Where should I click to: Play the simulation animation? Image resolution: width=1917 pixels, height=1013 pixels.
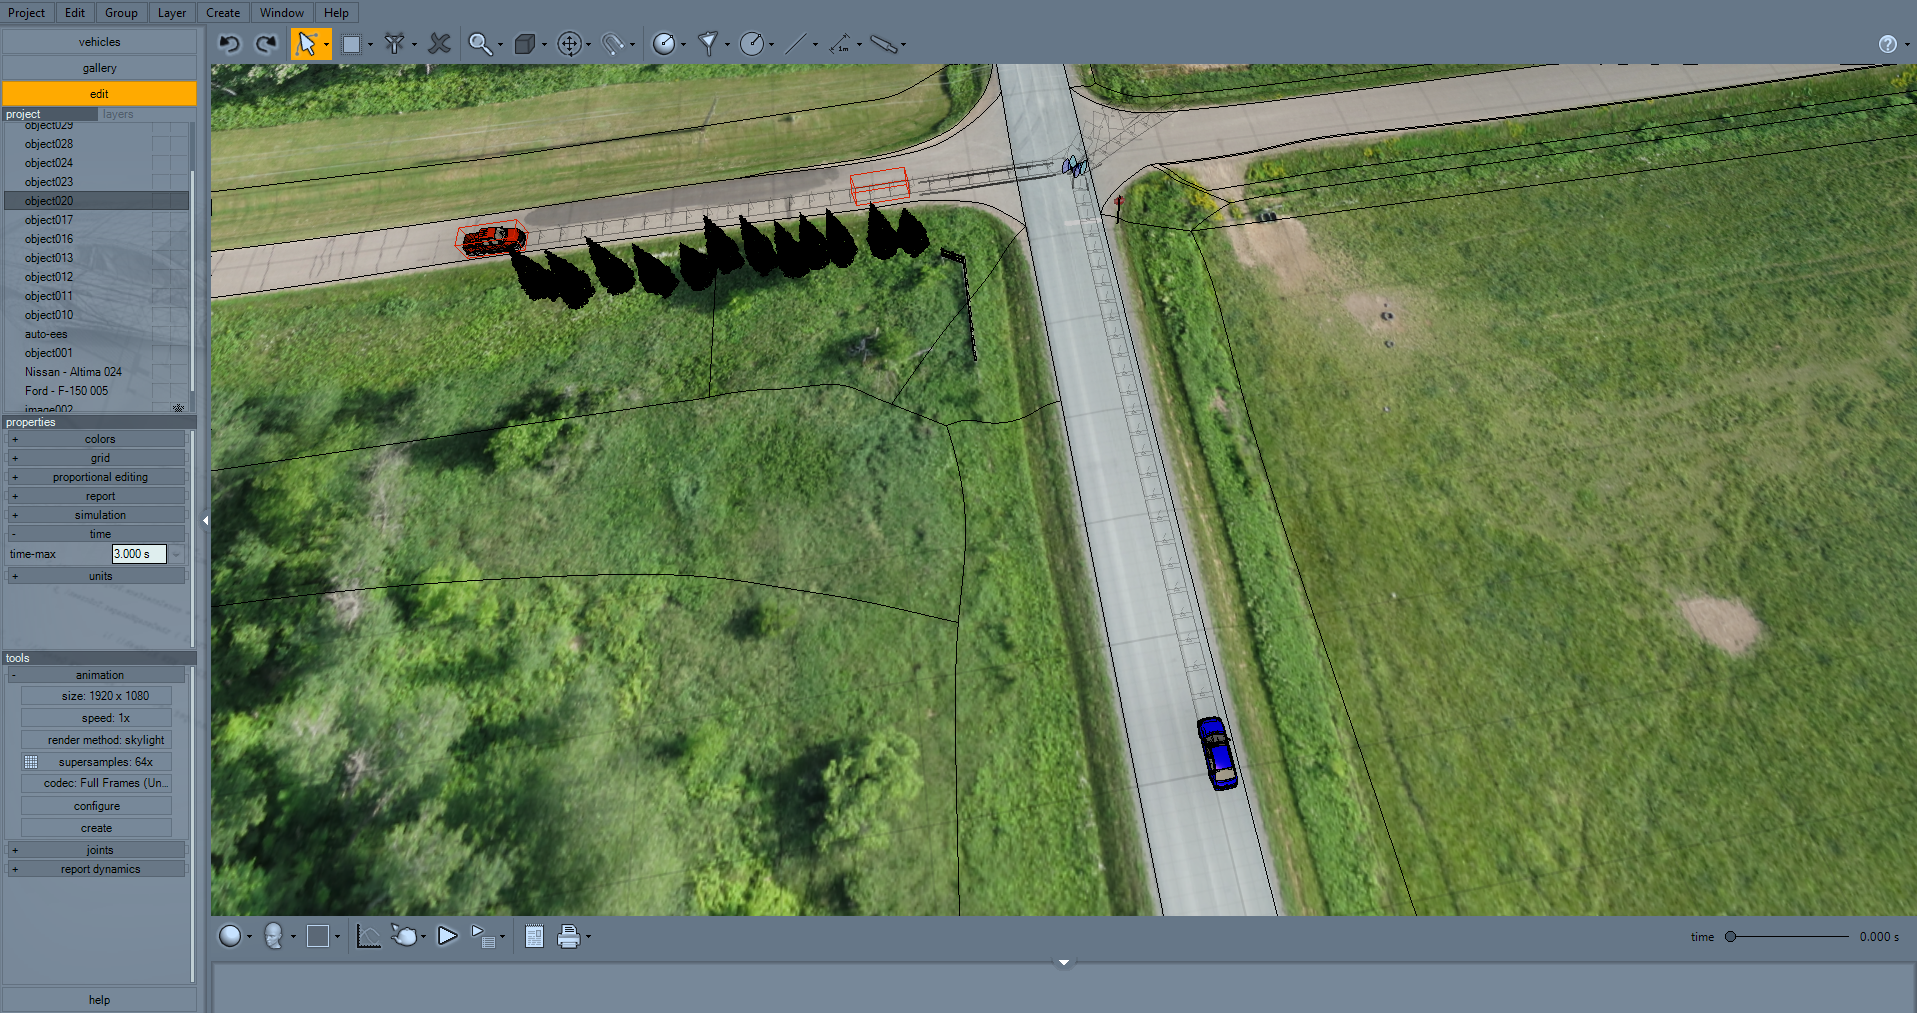(447, 936)
